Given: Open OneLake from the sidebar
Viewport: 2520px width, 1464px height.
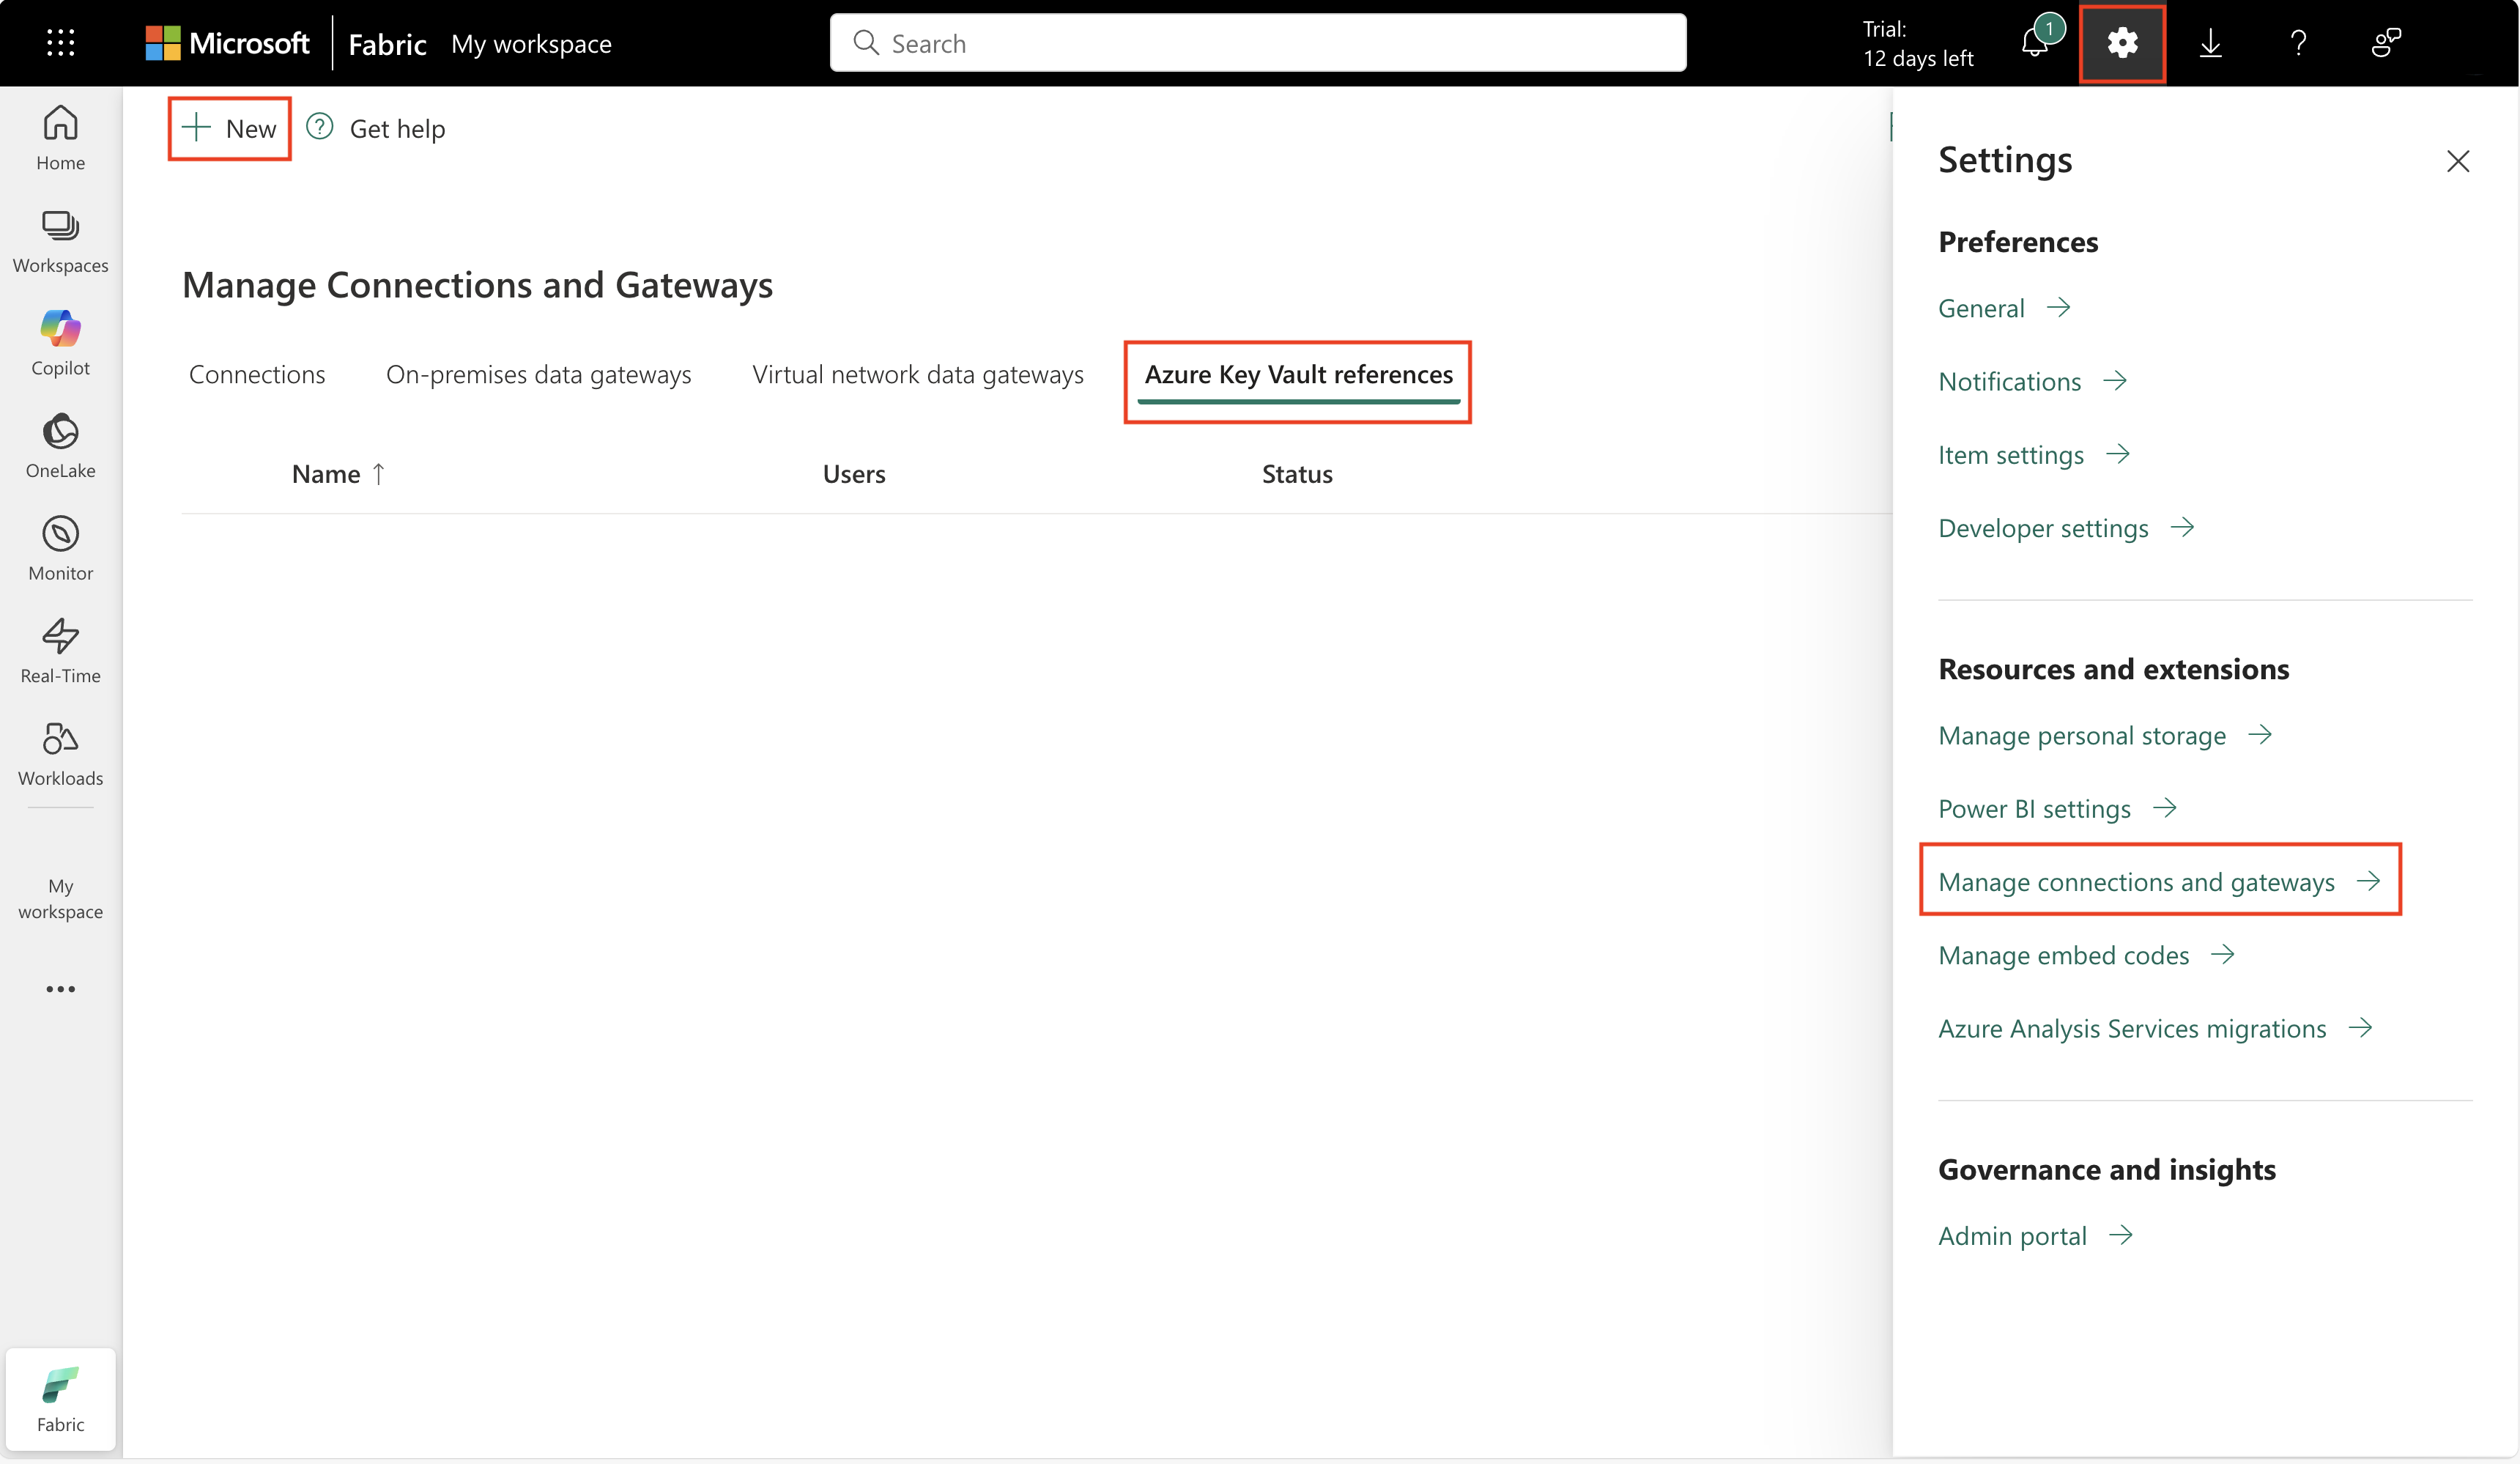Looking at the screenshot, I should tap(59, 445).
